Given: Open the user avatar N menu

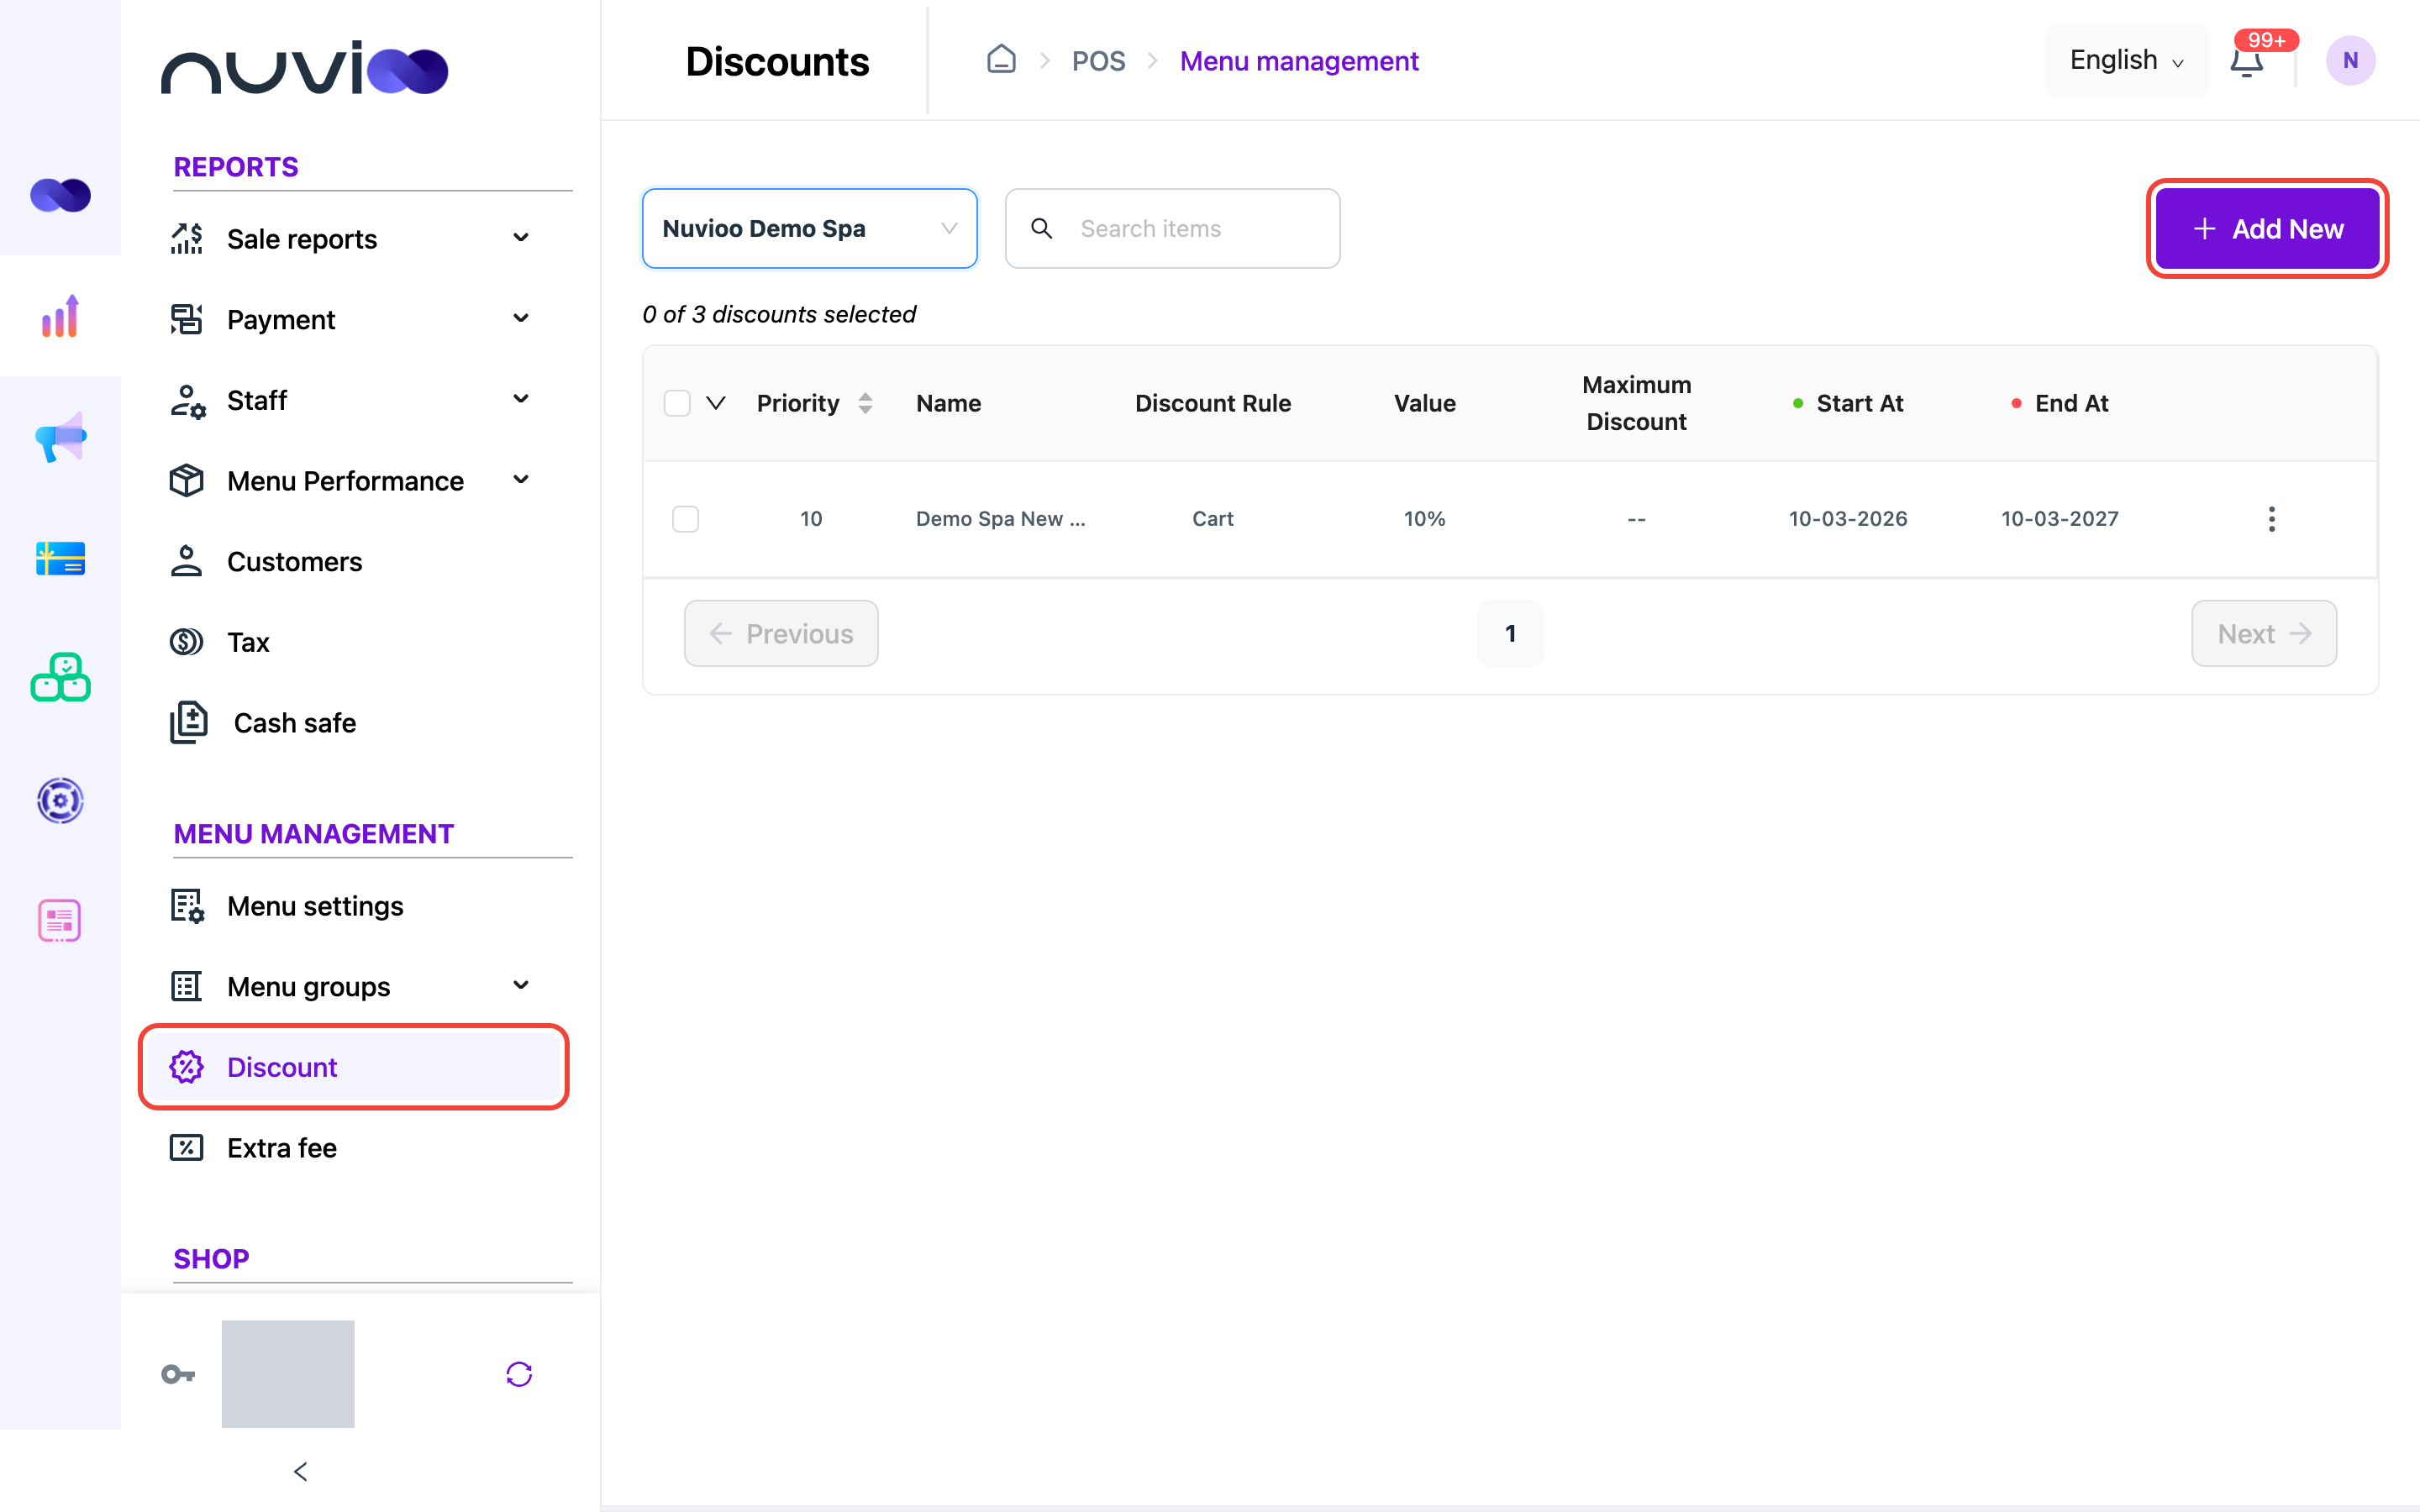Looking at the screenshot, I should coord(2350,61).
